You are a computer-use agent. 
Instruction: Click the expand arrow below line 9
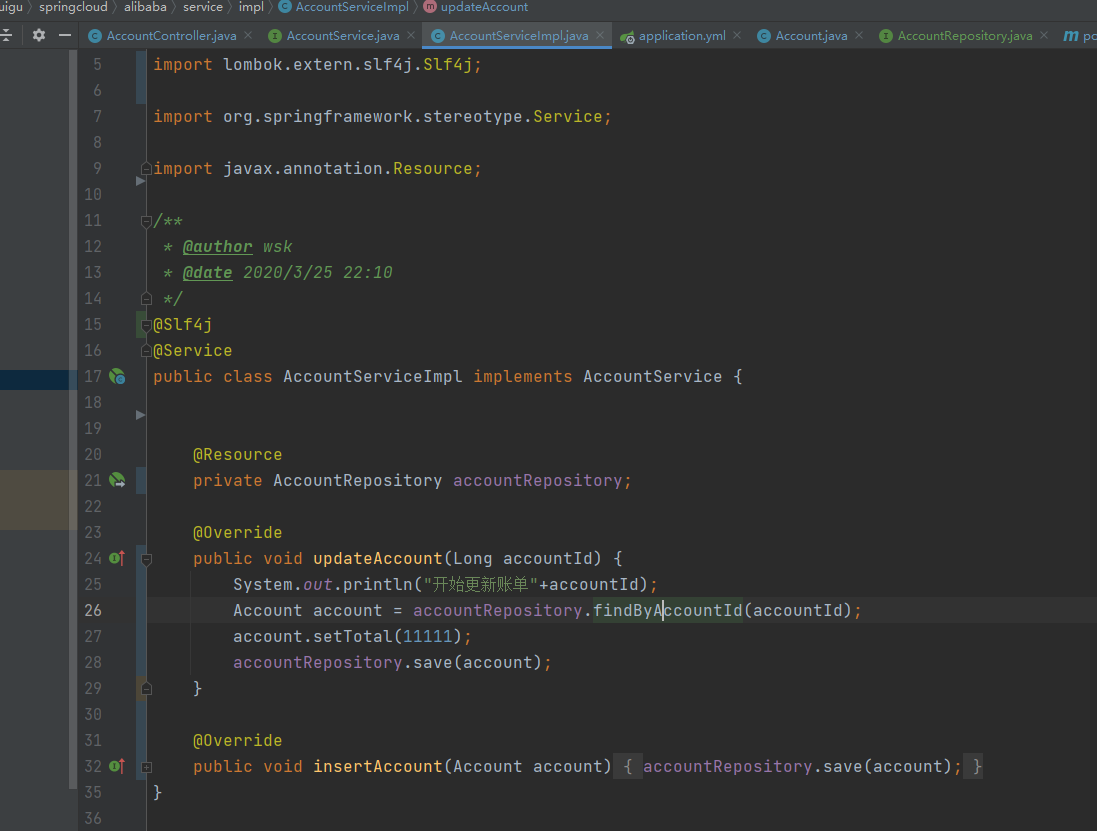[x=141, y=181]
